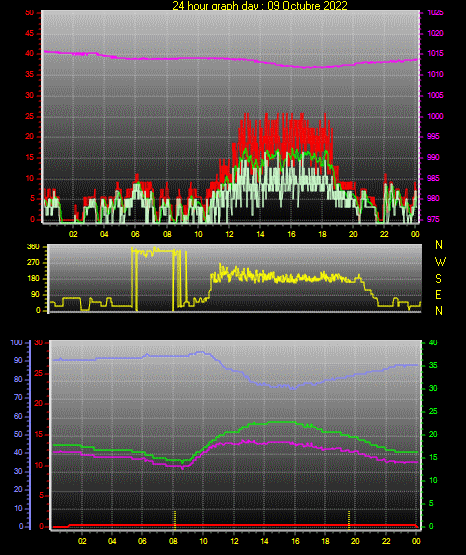
Task: Click the red 15 label on bottom graph
Action: pyautogui.click(x=39, y=434)
